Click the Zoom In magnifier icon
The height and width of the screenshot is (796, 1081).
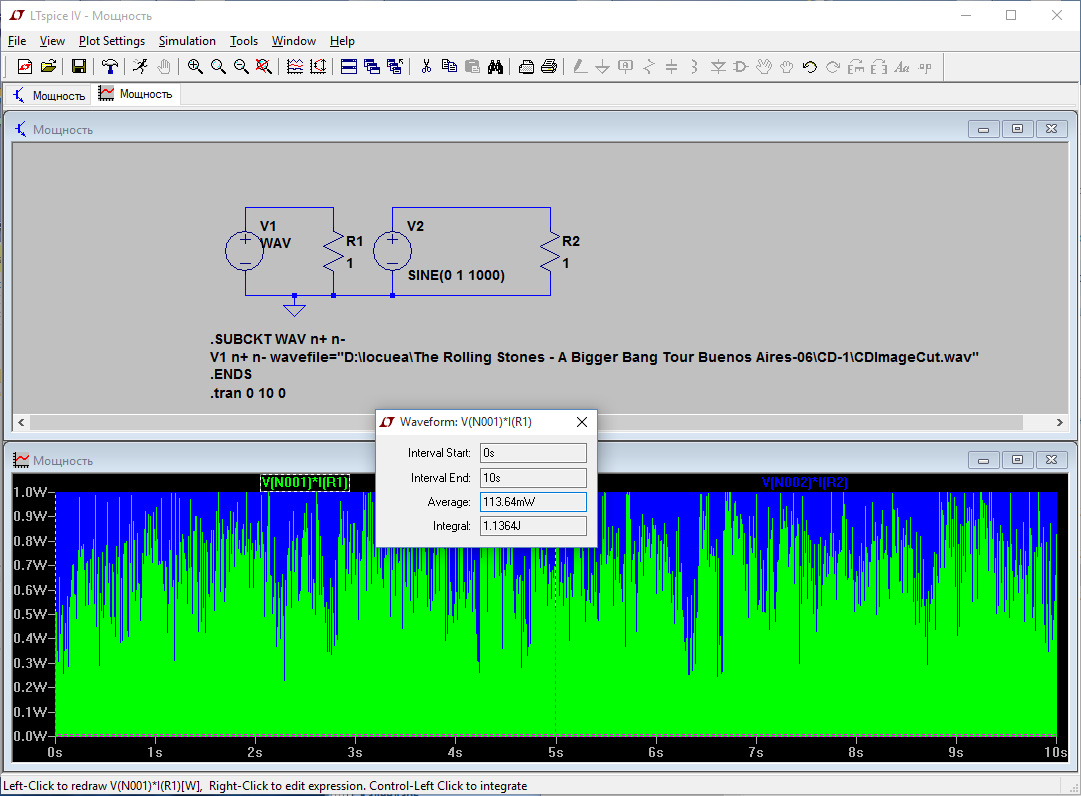click(195, 67)
